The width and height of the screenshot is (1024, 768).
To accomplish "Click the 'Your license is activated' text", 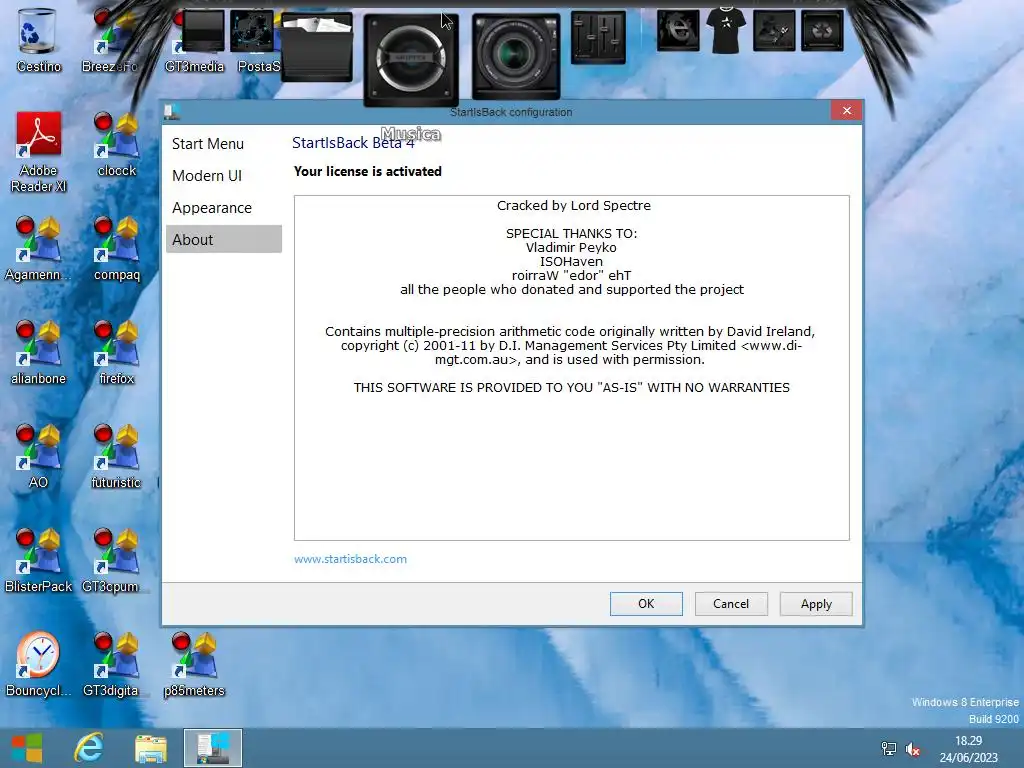I will (x=368, y=172).
